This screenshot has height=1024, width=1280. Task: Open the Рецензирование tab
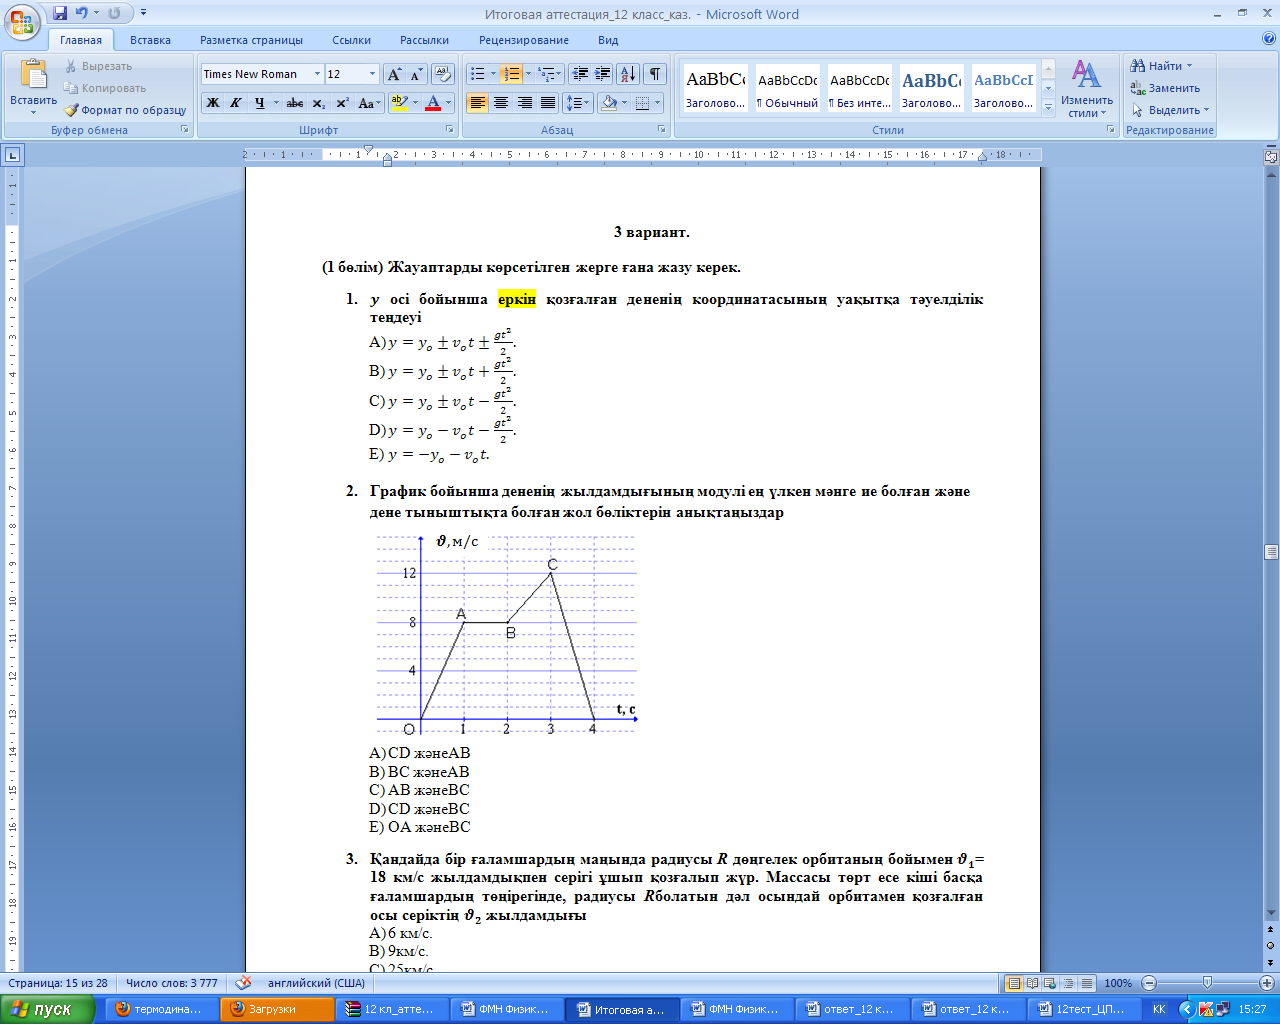click(524, 40)
